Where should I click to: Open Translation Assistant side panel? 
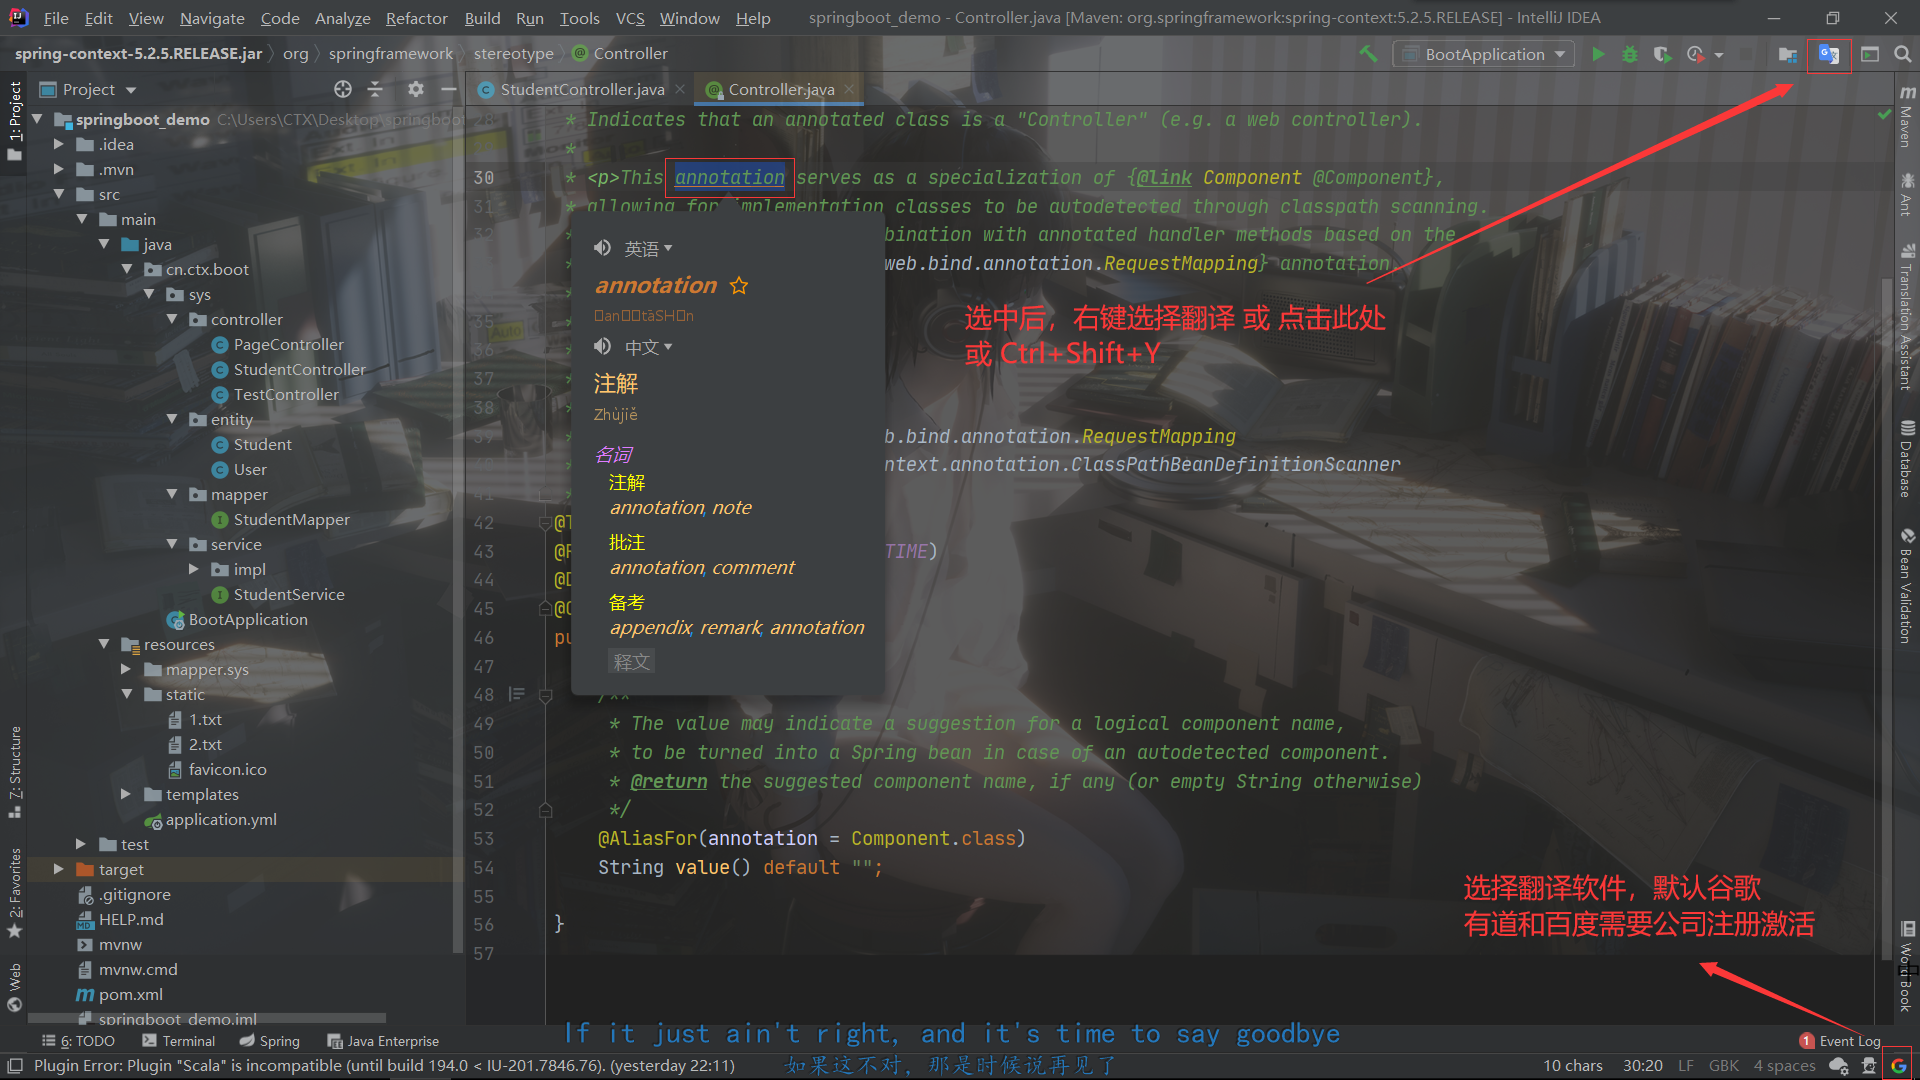point(1907,317)
